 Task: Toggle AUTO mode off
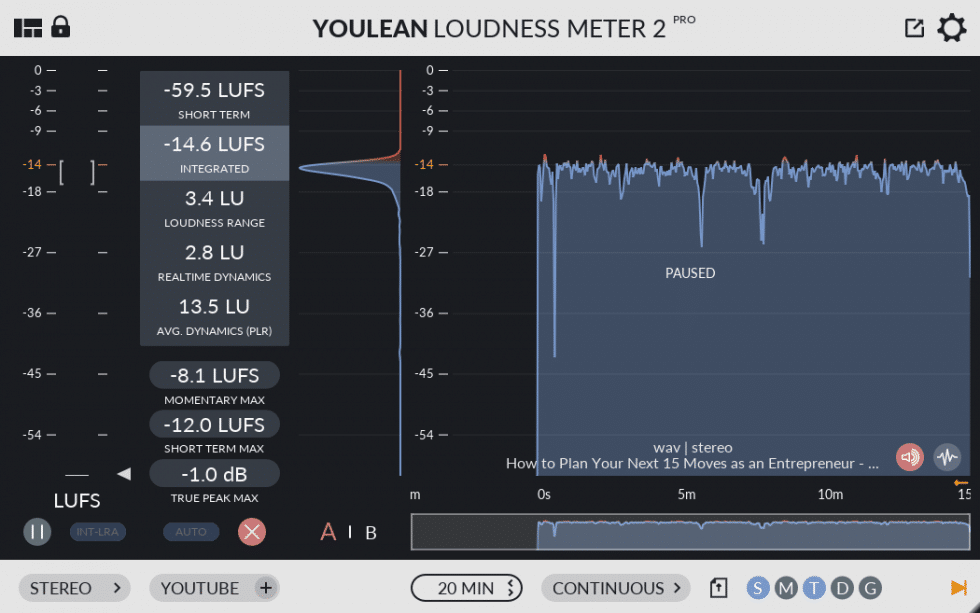pos(191,532)
